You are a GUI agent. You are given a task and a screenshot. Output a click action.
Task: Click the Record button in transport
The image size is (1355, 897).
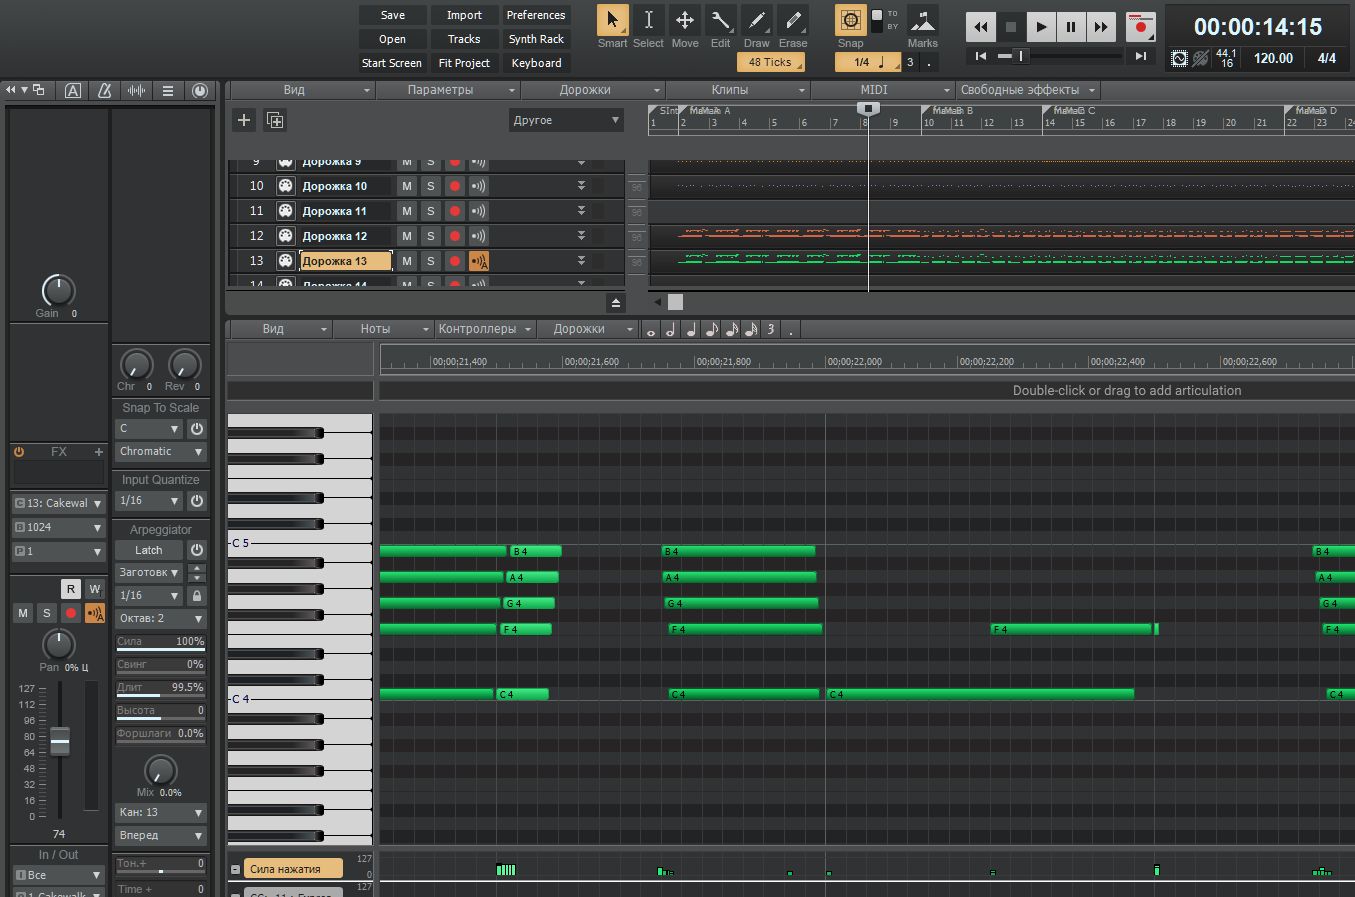[x=1139, y=27]
